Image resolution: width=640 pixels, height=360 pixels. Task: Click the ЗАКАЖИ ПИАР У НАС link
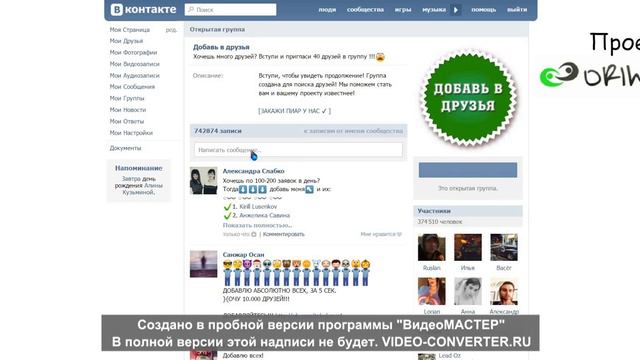(x=294, y=111)
